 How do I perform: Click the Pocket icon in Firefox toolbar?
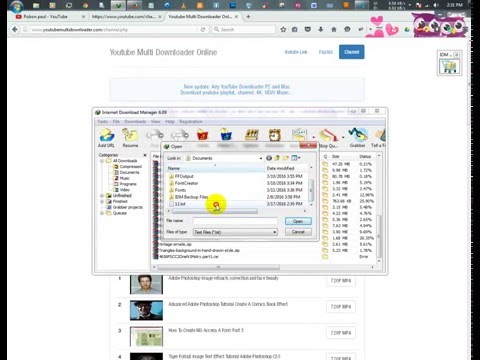[x=308, y=30]
